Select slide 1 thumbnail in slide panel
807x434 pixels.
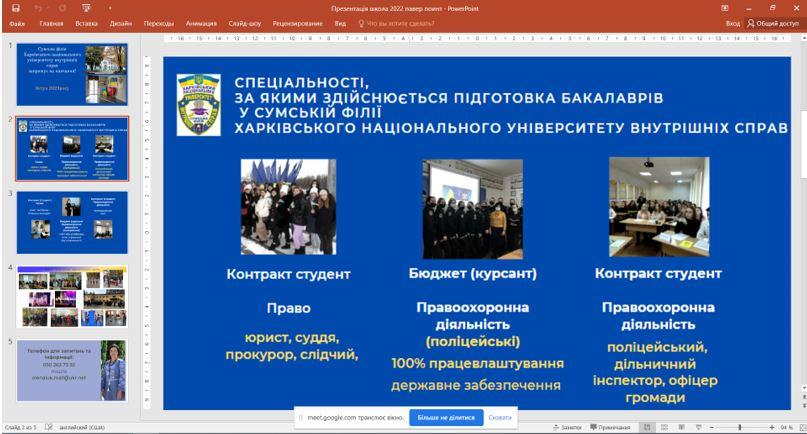[72, 75]
